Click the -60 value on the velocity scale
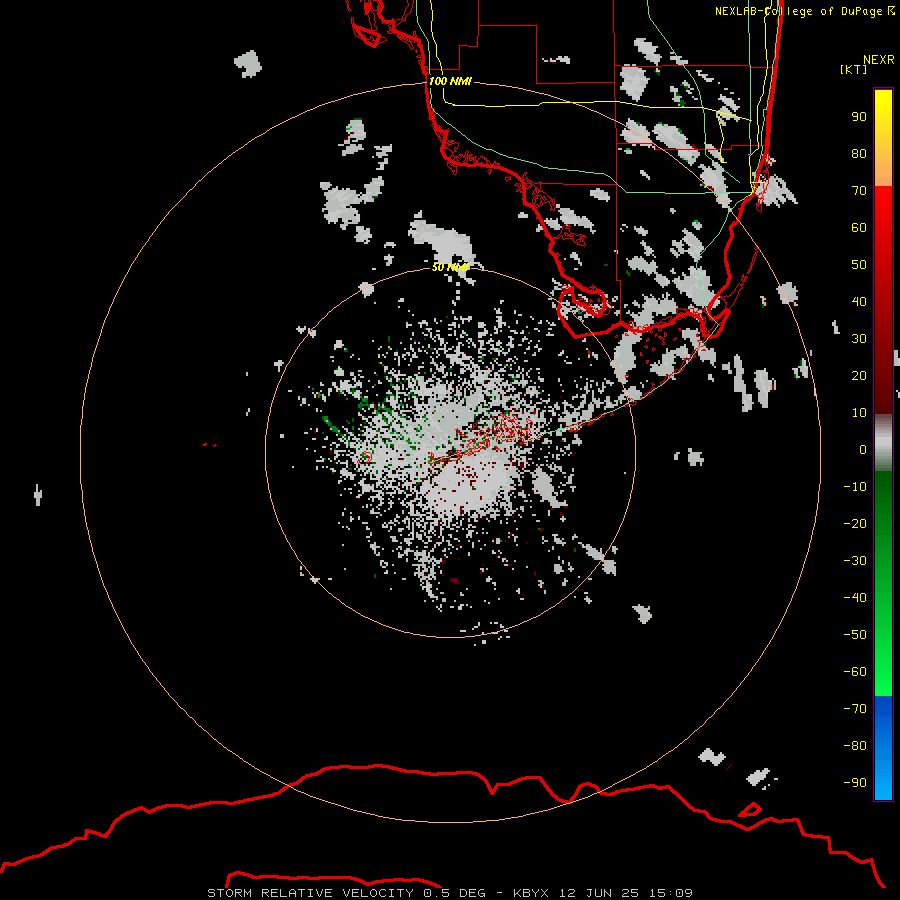This screenshot has width=900, height=900. pos(855,672)
